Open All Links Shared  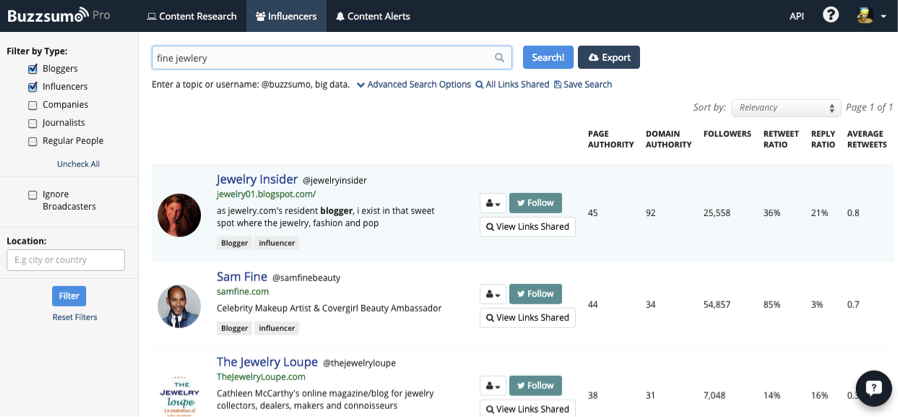pos(513,85)
